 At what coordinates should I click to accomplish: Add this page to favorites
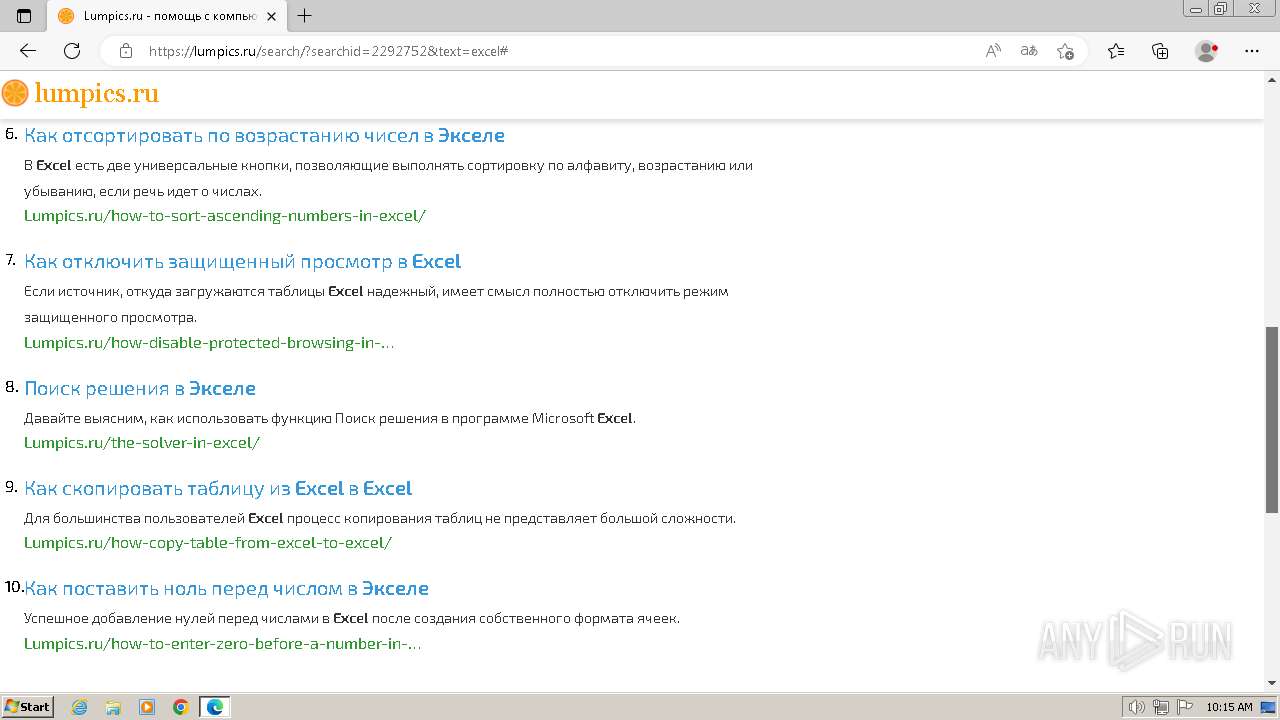1065,51
